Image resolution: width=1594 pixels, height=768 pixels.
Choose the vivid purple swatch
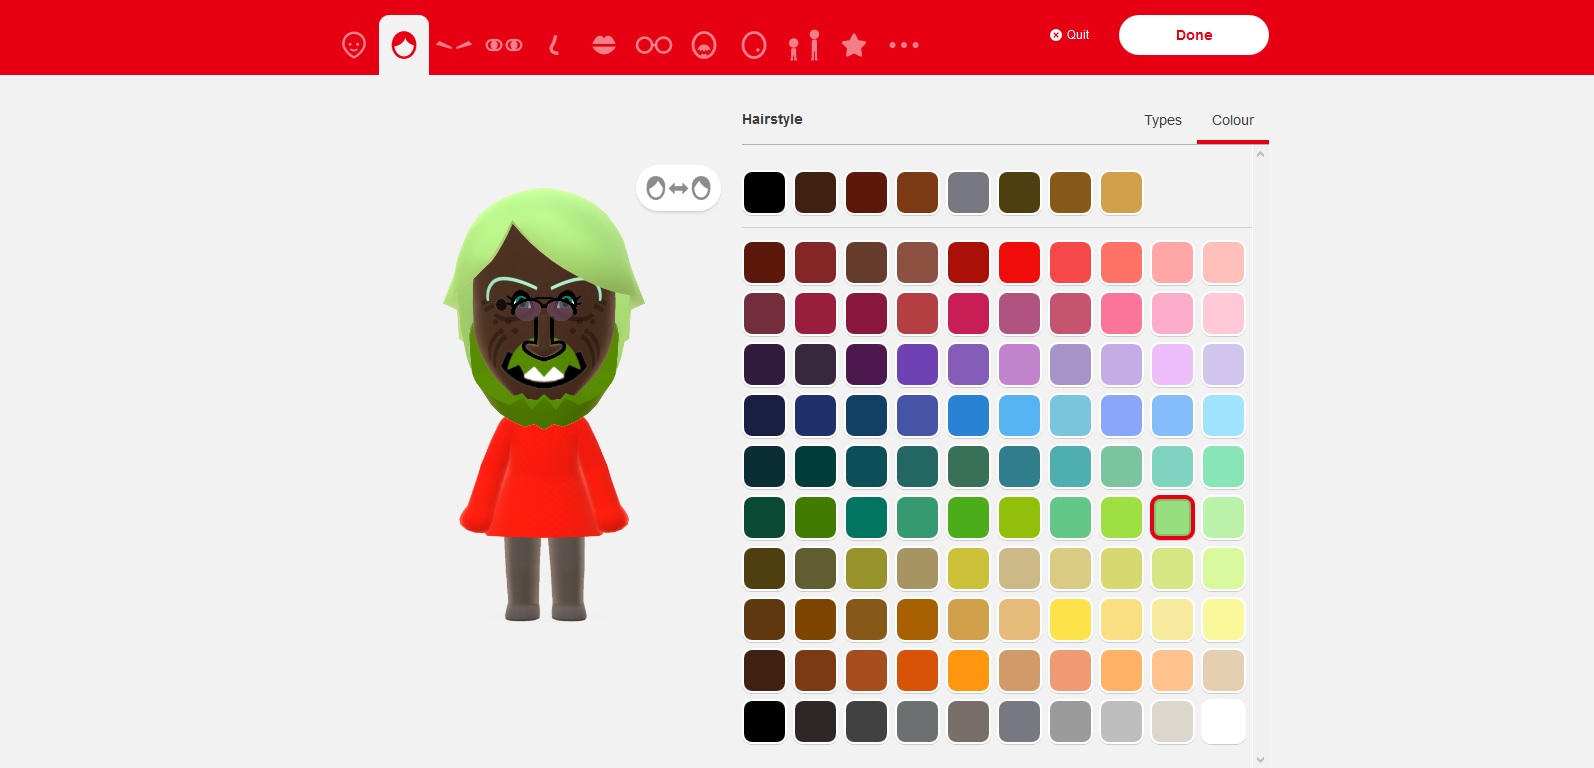click(x=918, y=365)
